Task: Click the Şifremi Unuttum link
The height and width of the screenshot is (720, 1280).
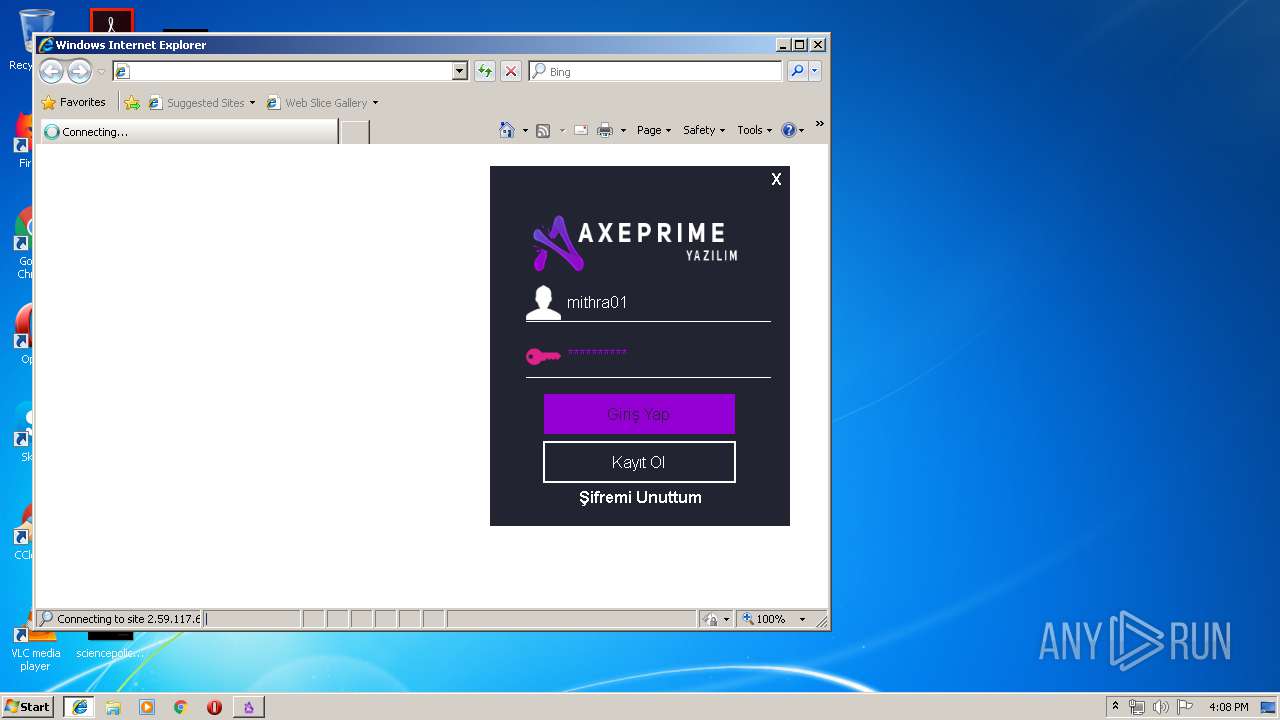Action: [x=640, y=497]
